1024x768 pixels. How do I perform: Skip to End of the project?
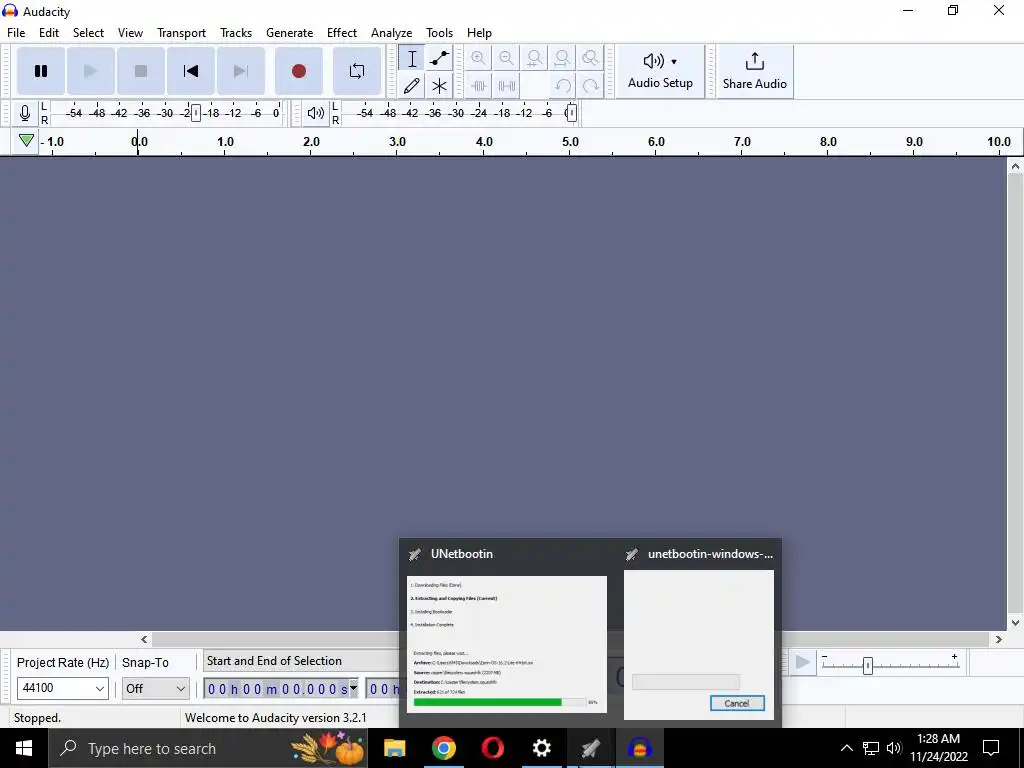coord(240,71)
